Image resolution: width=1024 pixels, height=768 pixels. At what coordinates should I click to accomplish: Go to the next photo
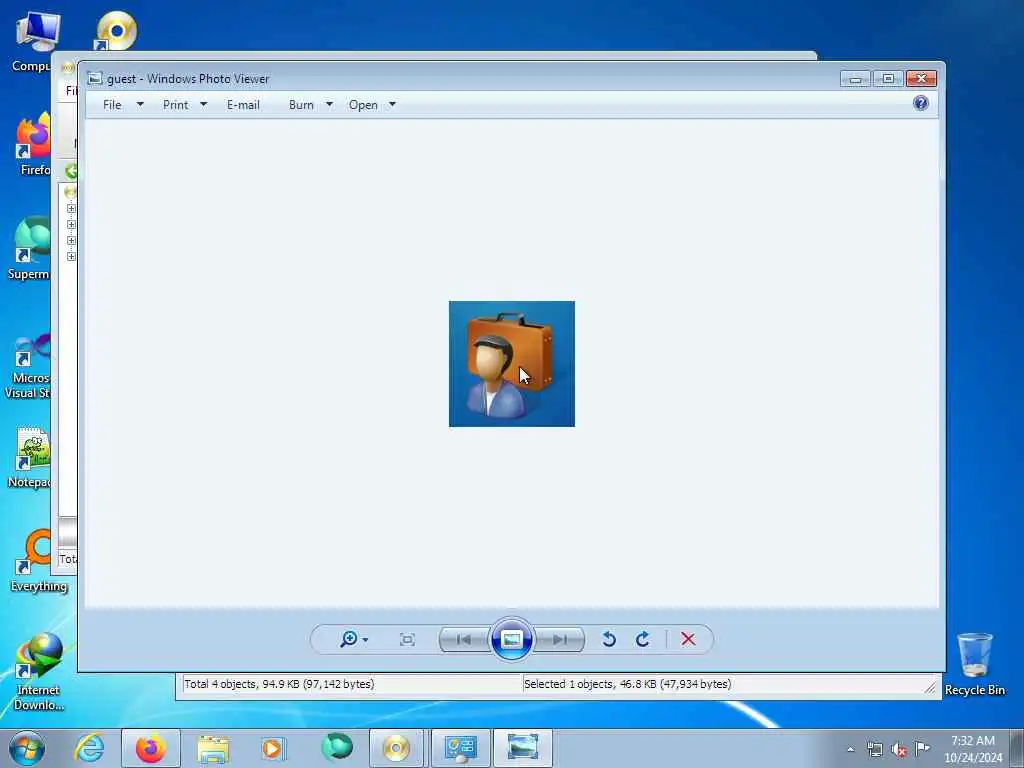(x=560, y=639)
